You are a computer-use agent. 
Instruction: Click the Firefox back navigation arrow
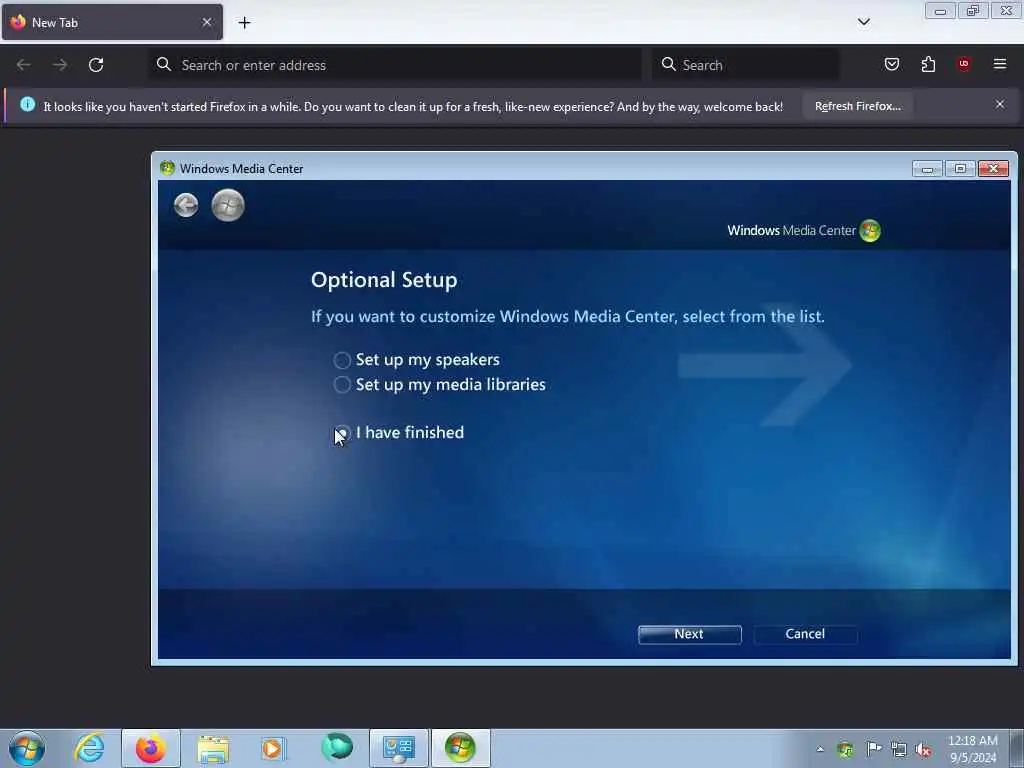[24, 65]
